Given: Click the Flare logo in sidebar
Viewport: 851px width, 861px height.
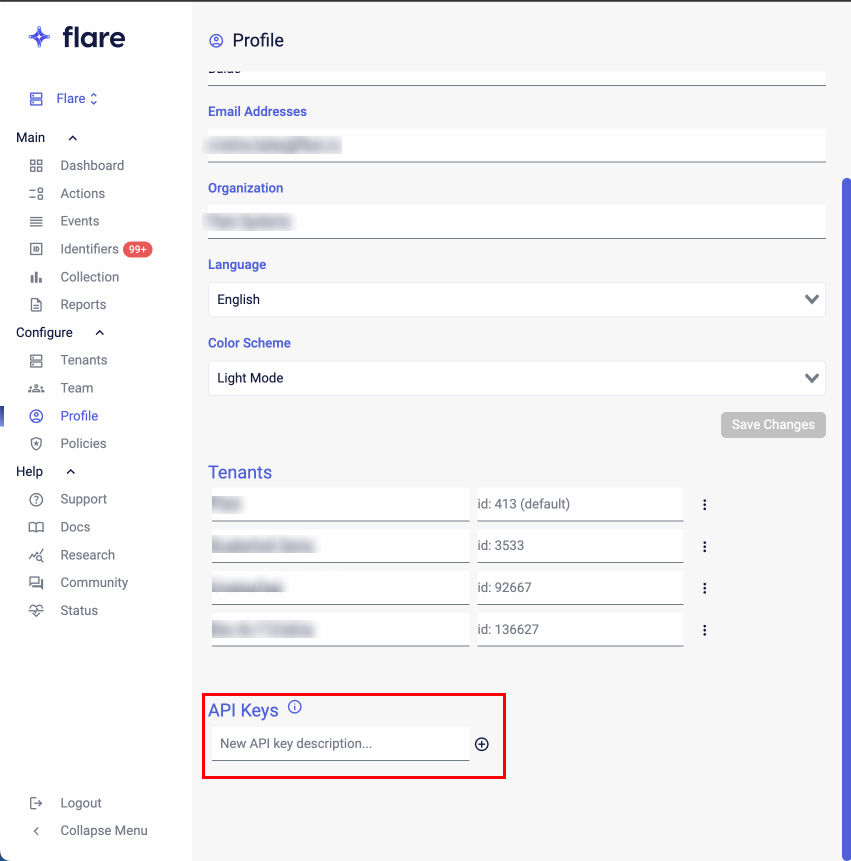Looking at the screenshot, I should coord(77,38).
